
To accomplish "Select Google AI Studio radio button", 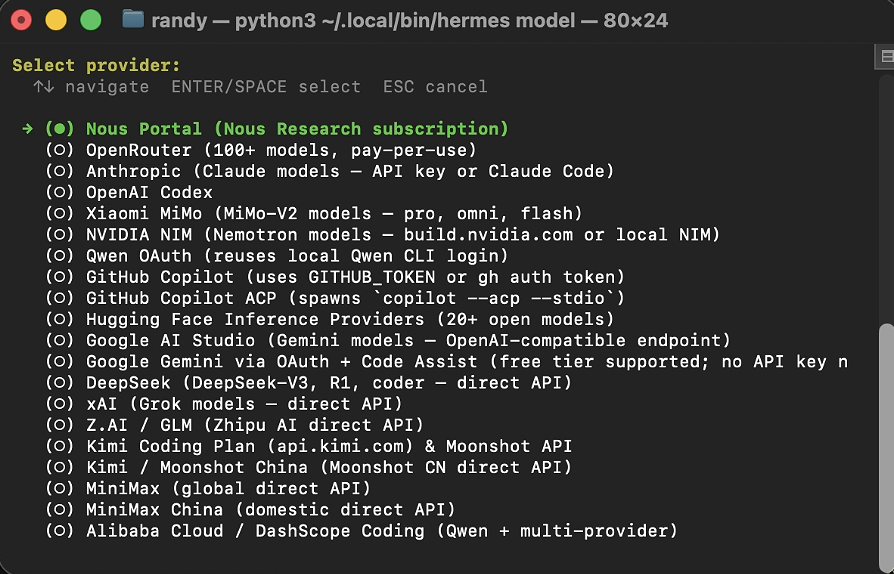I will click(60, 340).
